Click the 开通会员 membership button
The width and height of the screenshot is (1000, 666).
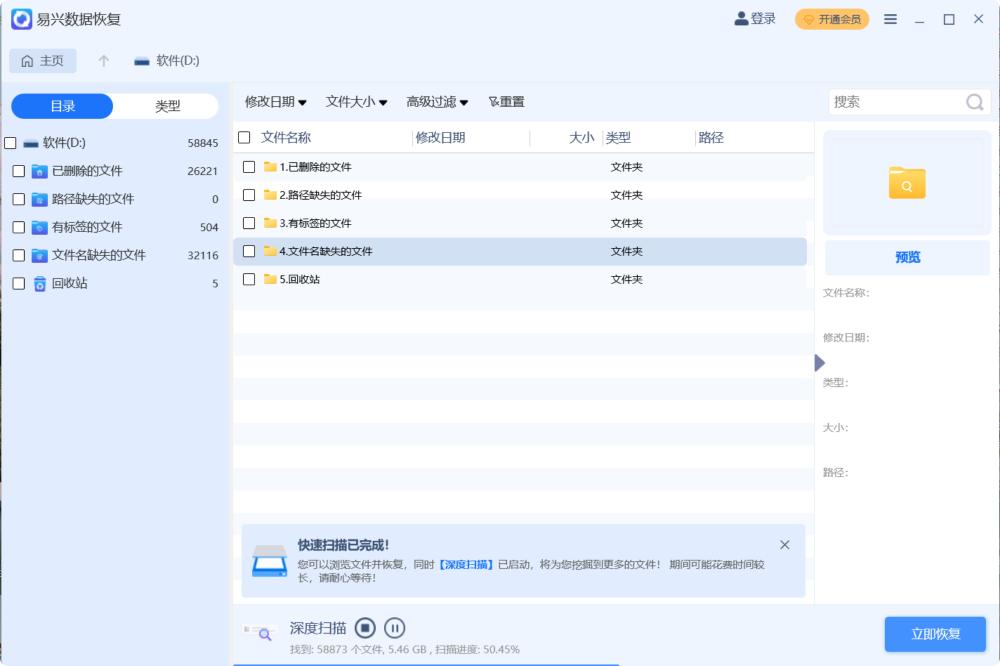coord(831,18)
